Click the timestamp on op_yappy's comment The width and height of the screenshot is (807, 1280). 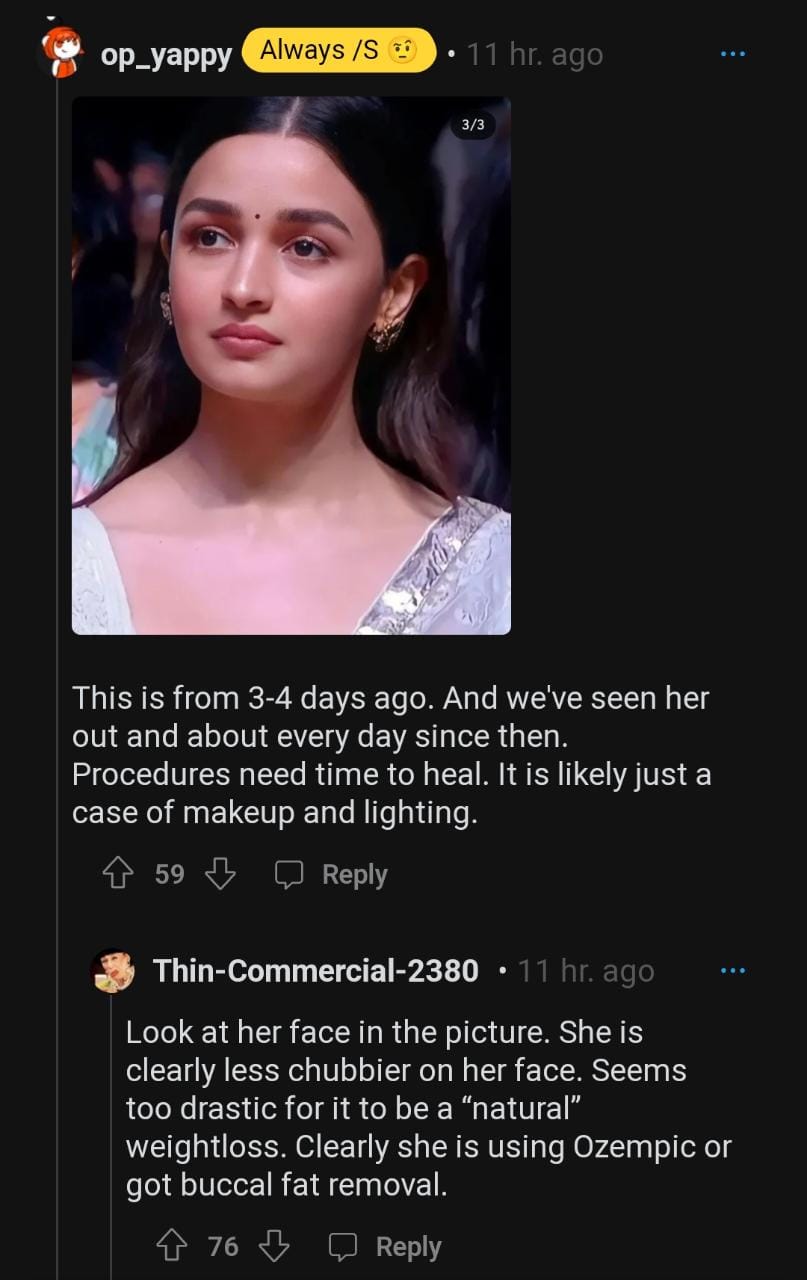(535, 55)
